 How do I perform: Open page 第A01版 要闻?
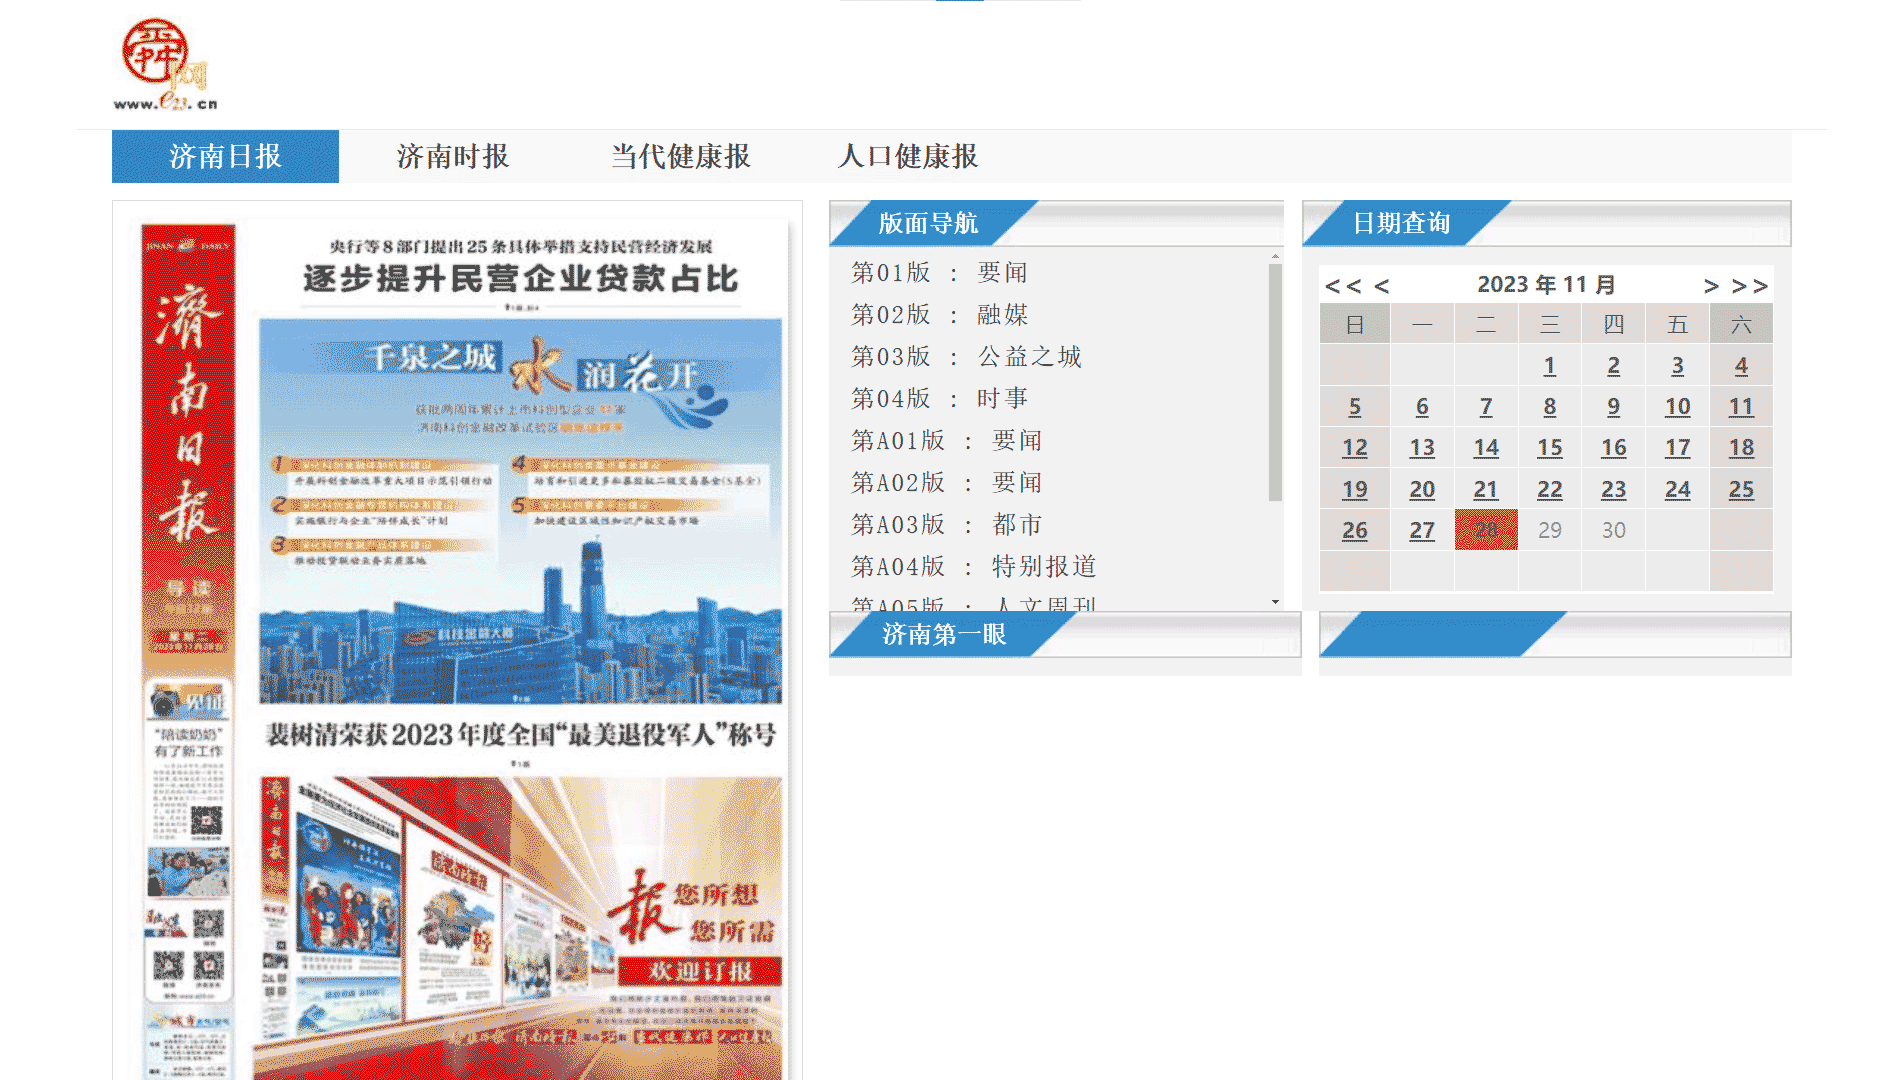pos(946,440)
